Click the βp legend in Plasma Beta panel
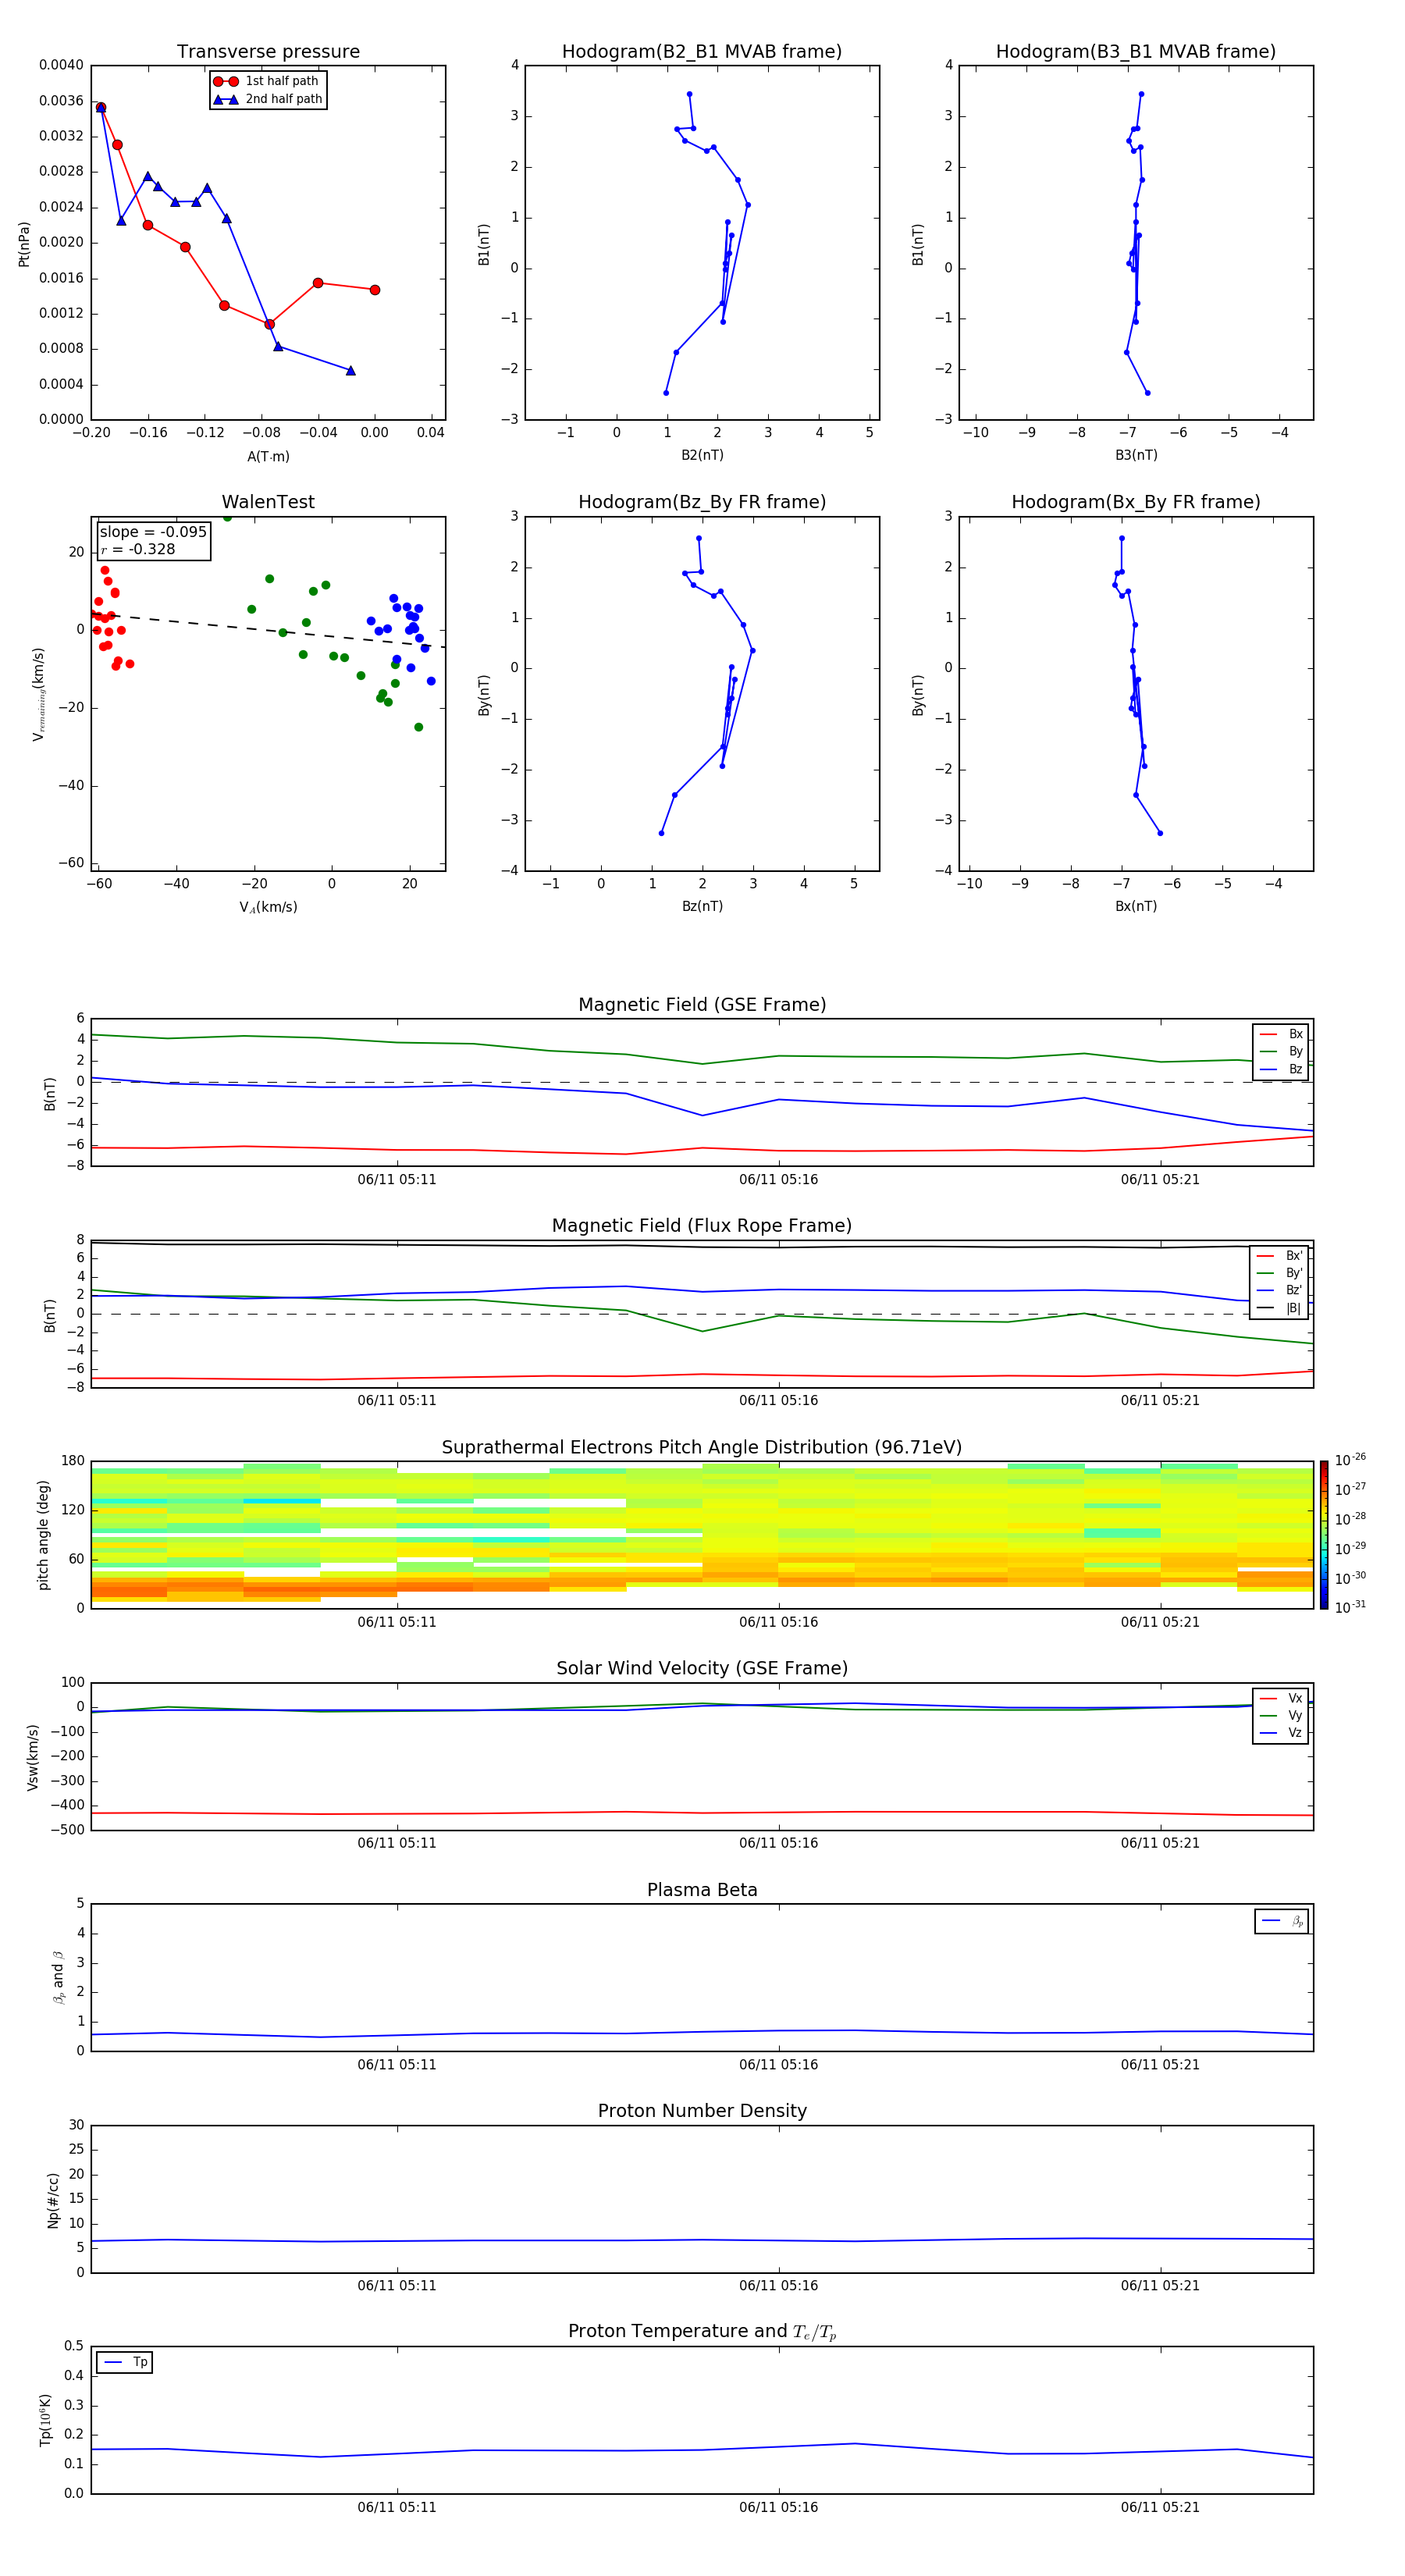 (x=1282, y=1921)
